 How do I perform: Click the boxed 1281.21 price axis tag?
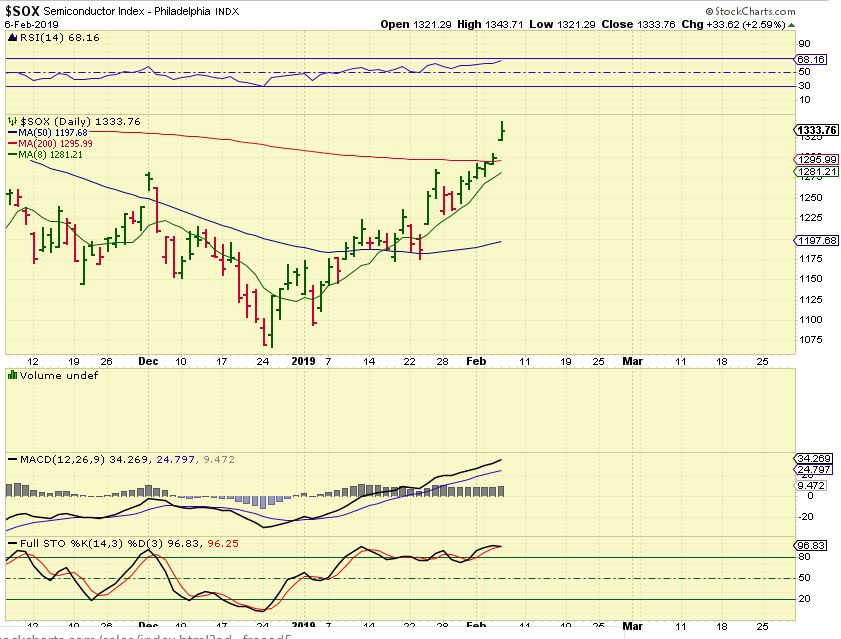coord(816,172)
